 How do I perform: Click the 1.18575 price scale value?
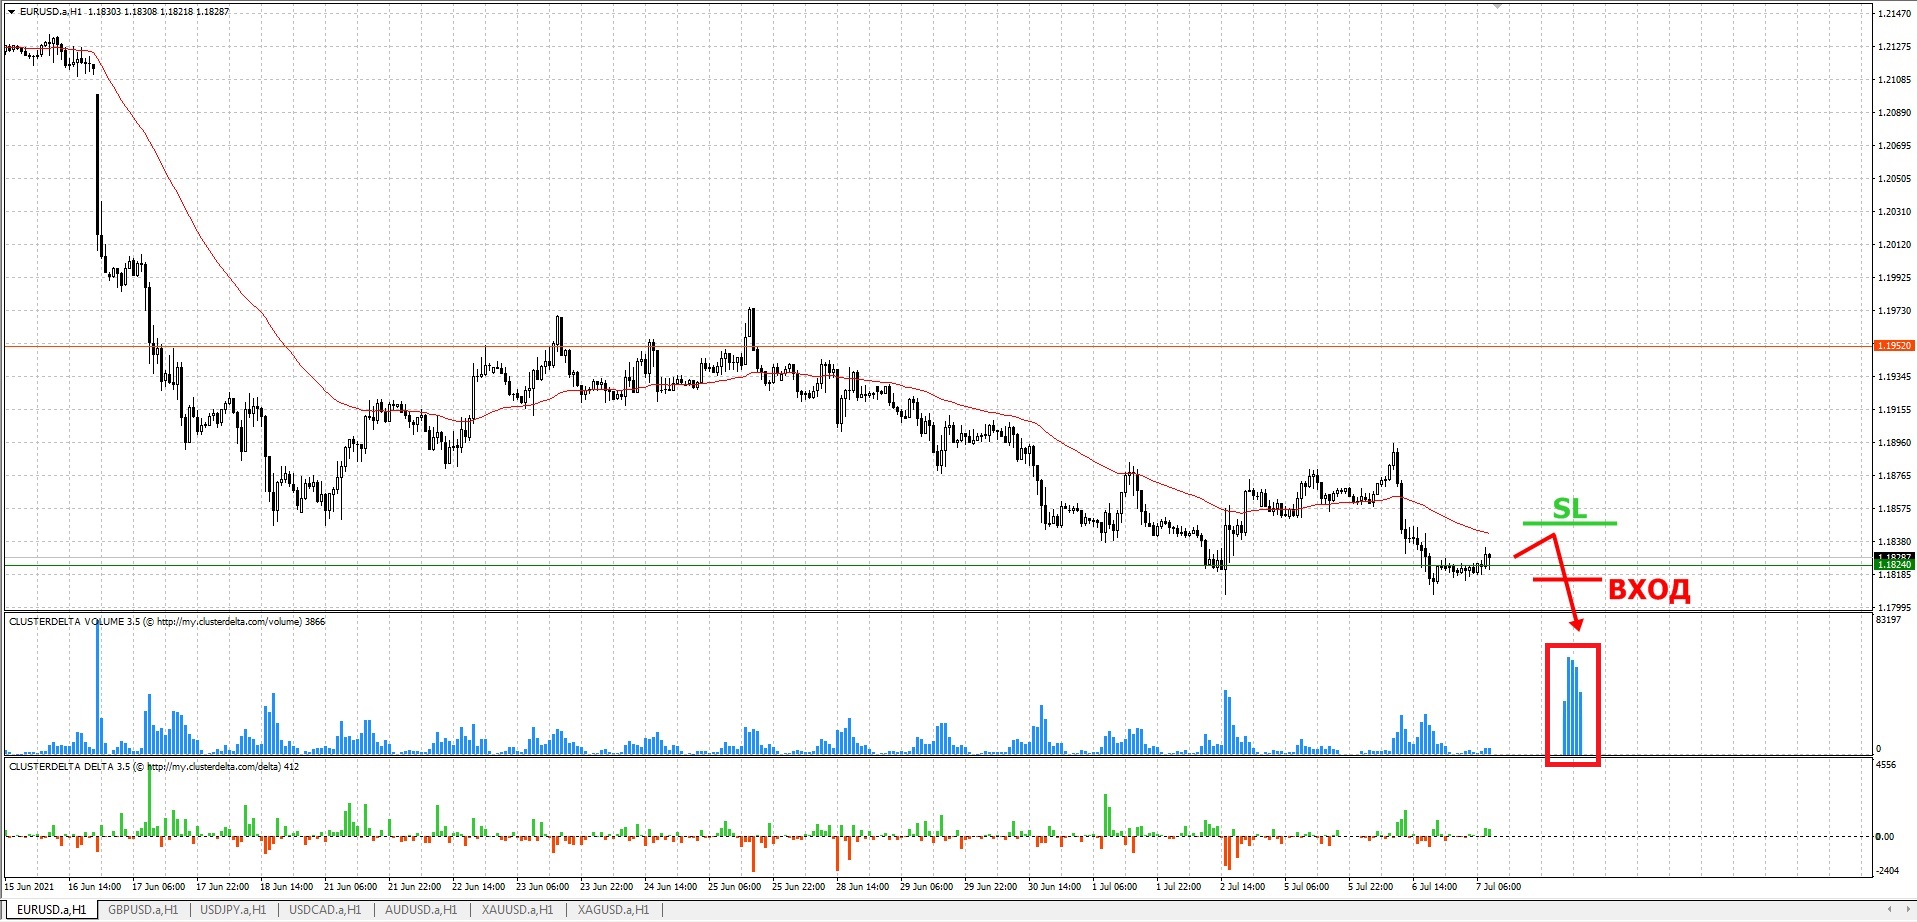coord(1895,509)
